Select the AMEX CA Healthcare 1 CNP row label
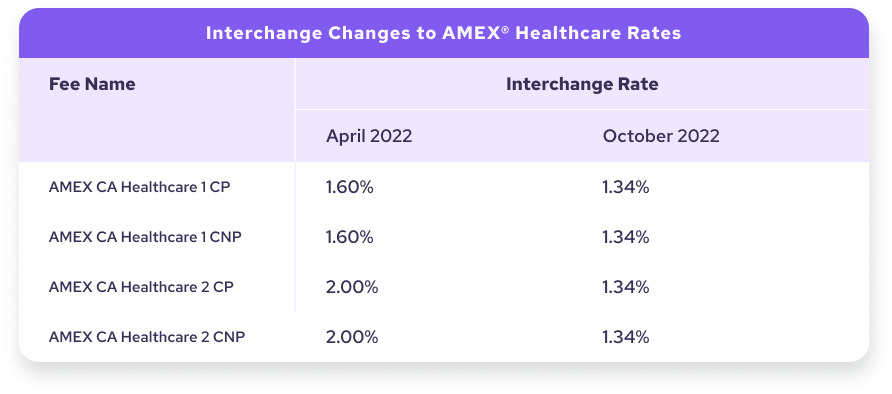Screen dimensions: 892x394 (x=145, y=237)
